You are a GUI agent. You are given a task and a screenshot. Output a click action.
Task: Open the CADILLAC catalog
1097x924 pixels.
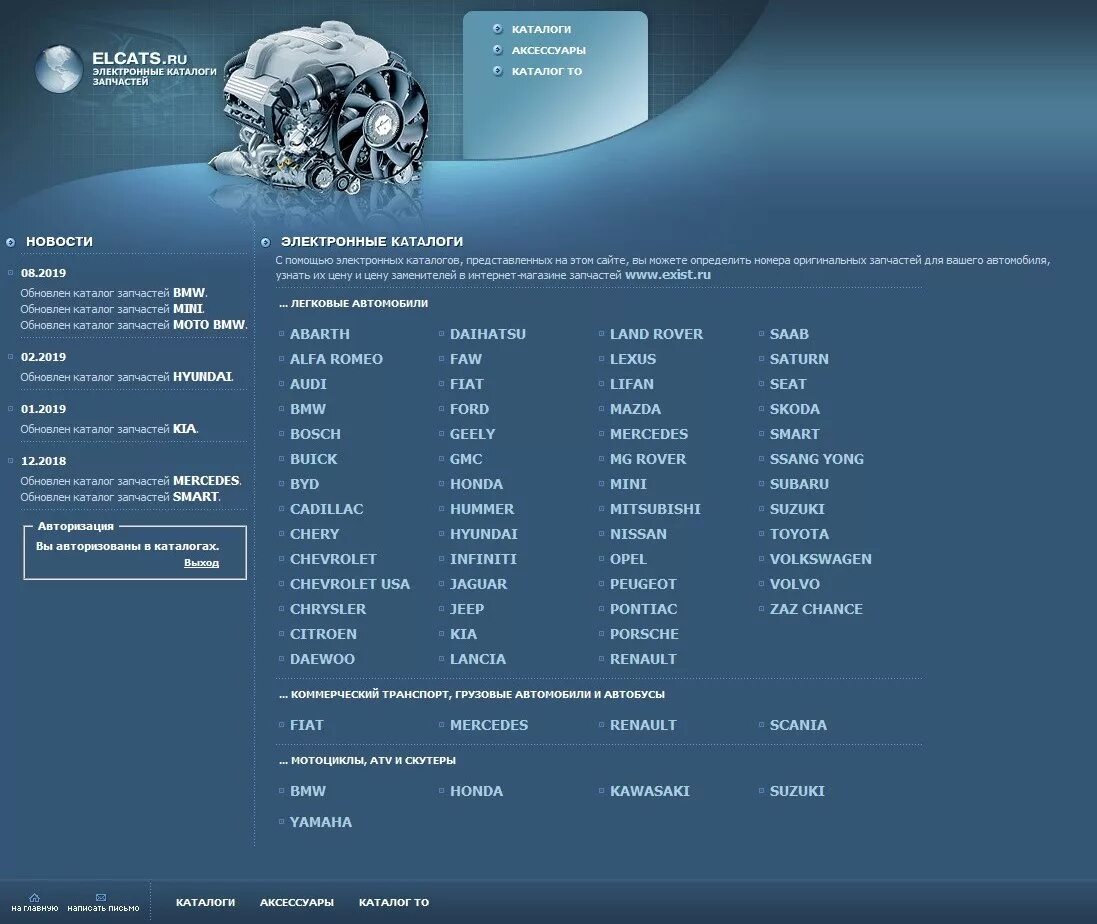(x=327, y=509)
